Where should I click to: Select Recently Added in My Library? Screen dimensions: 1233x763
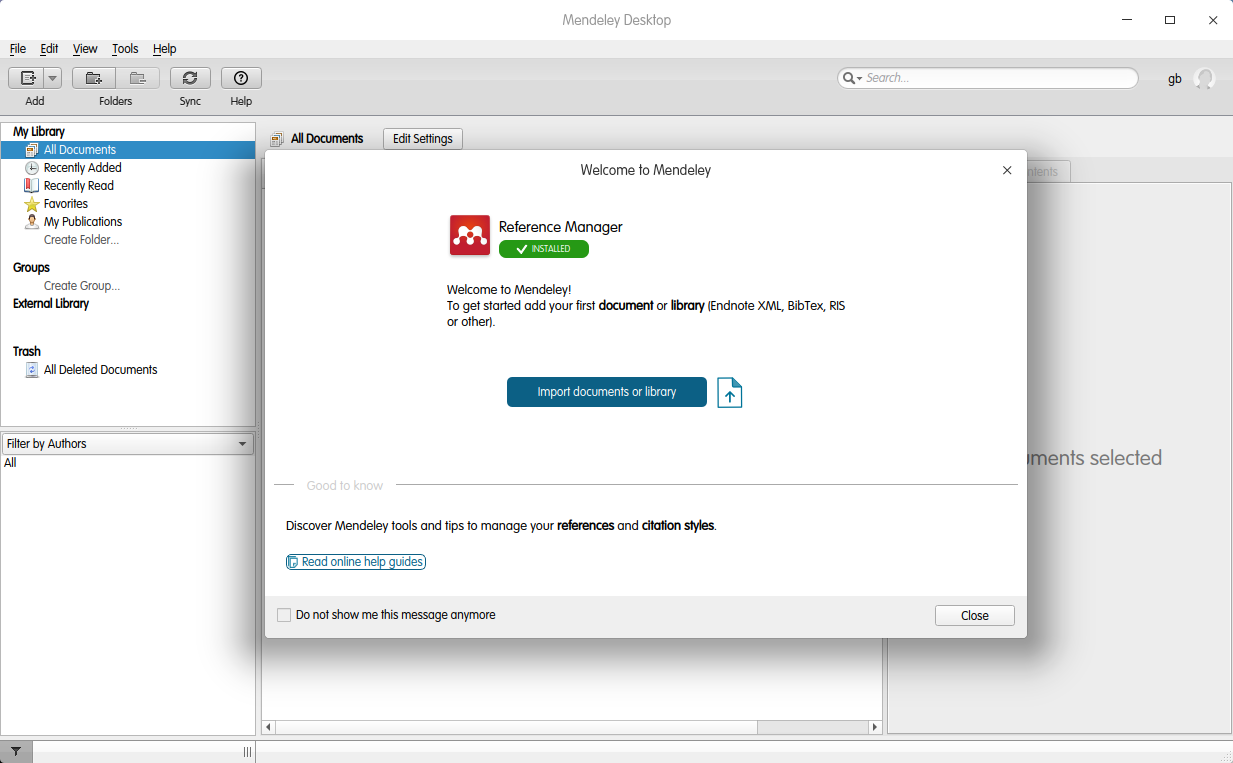click(82, 168)
